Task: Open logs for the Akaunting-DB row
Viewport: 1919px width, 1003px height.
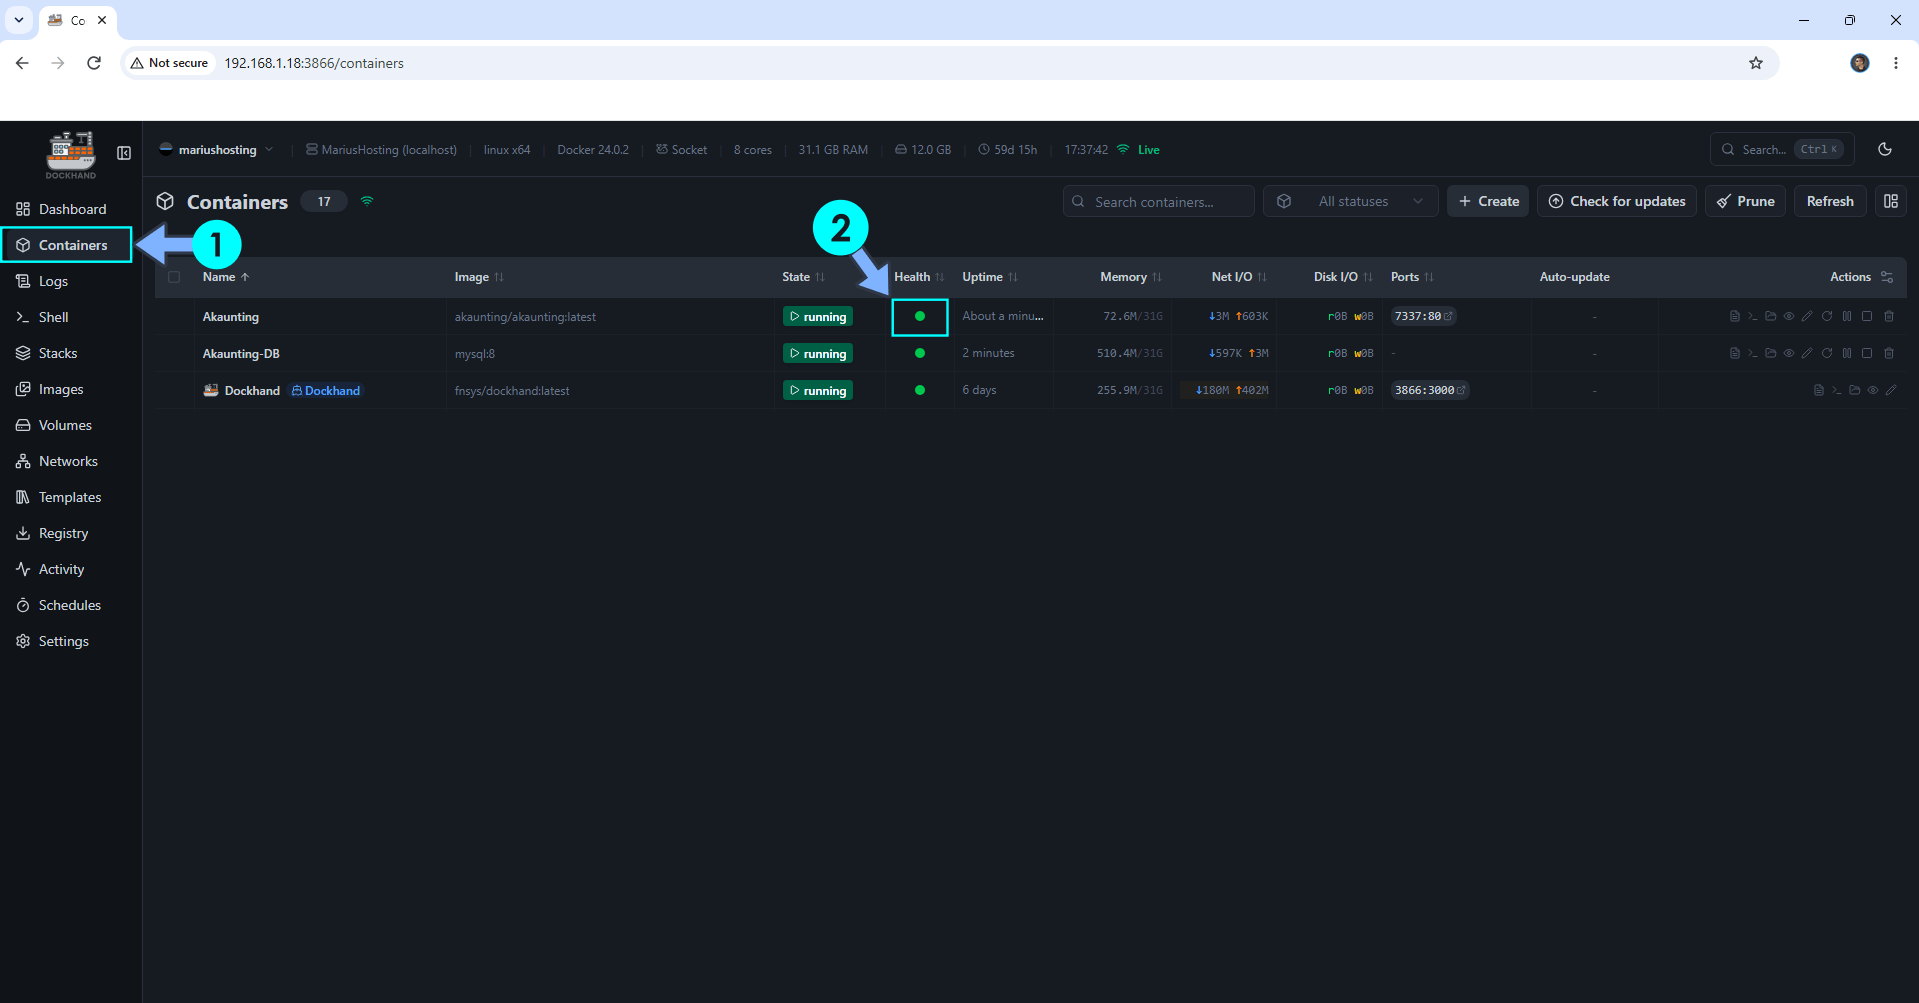Action: click(1734, 353)
